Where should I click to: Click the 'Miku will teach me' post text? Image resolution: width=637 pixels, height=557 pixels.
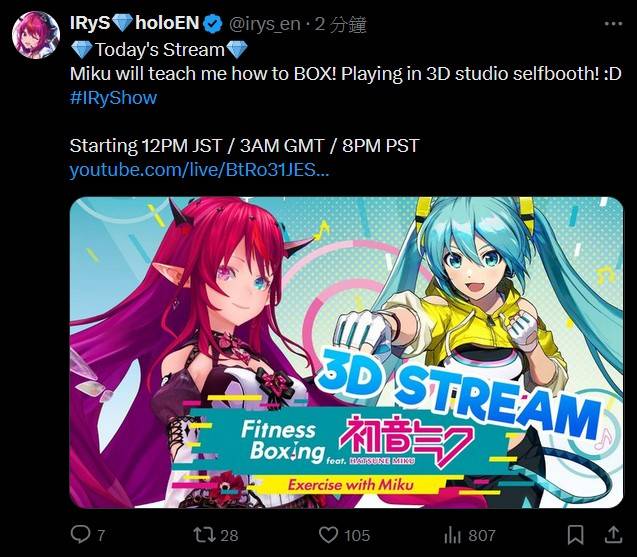(x=345, y=74)
